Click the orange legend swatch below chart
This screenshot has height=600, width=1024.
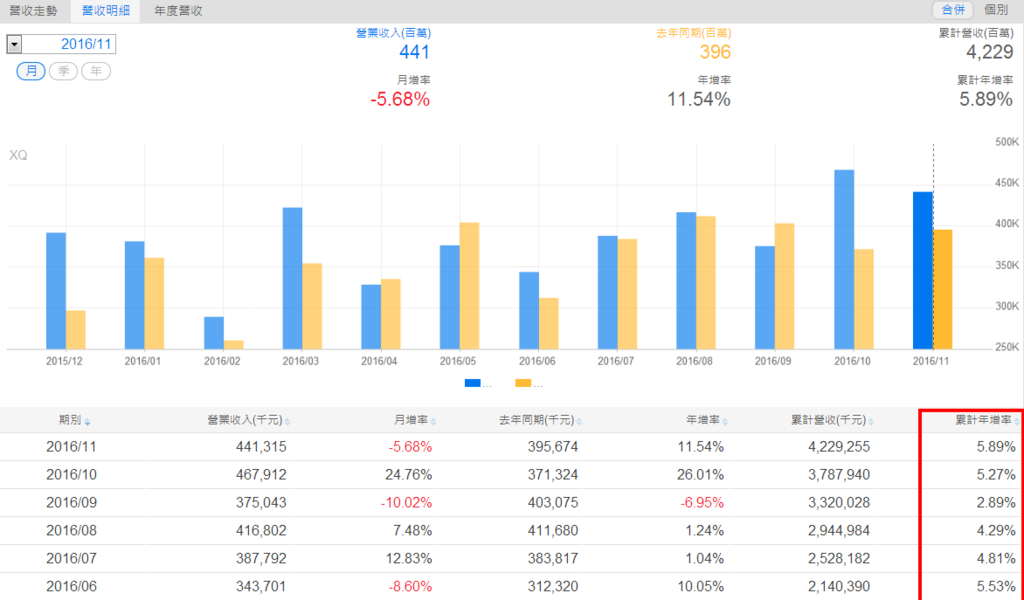[523, 383]
